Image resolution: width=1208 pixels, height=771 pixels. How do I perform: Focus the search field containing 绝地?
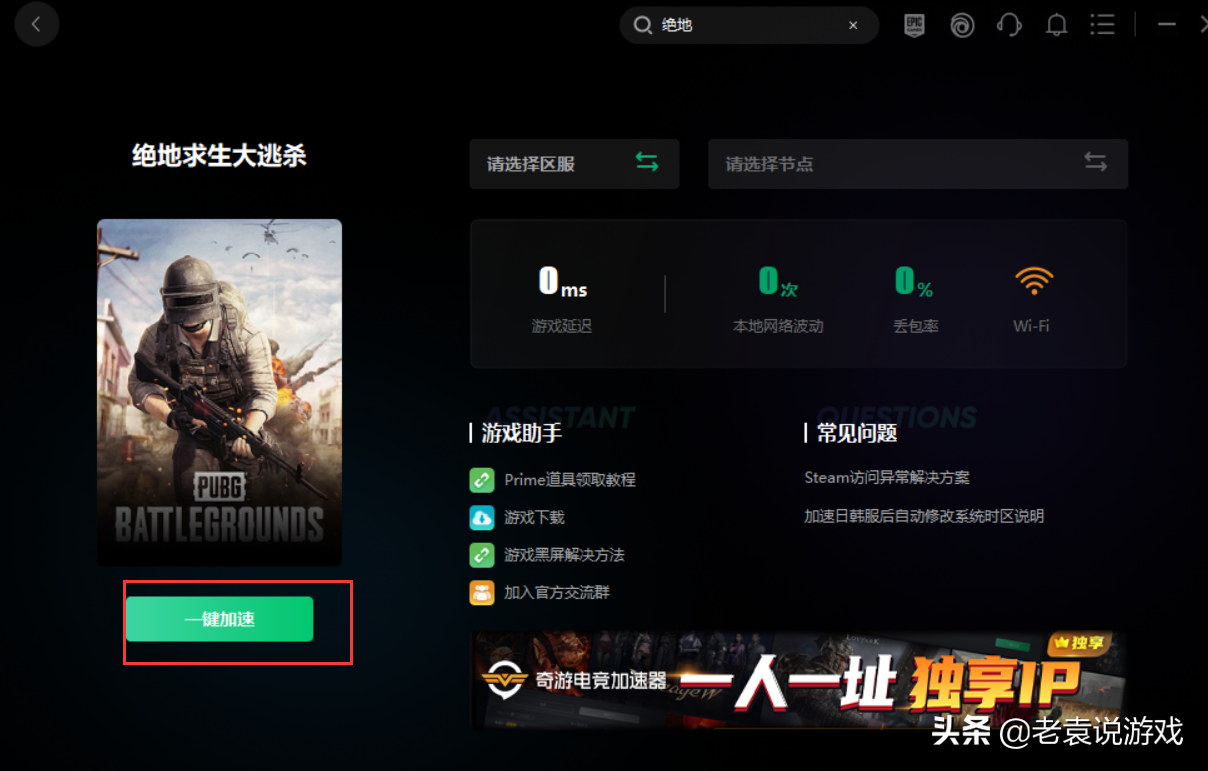(749, 26)
